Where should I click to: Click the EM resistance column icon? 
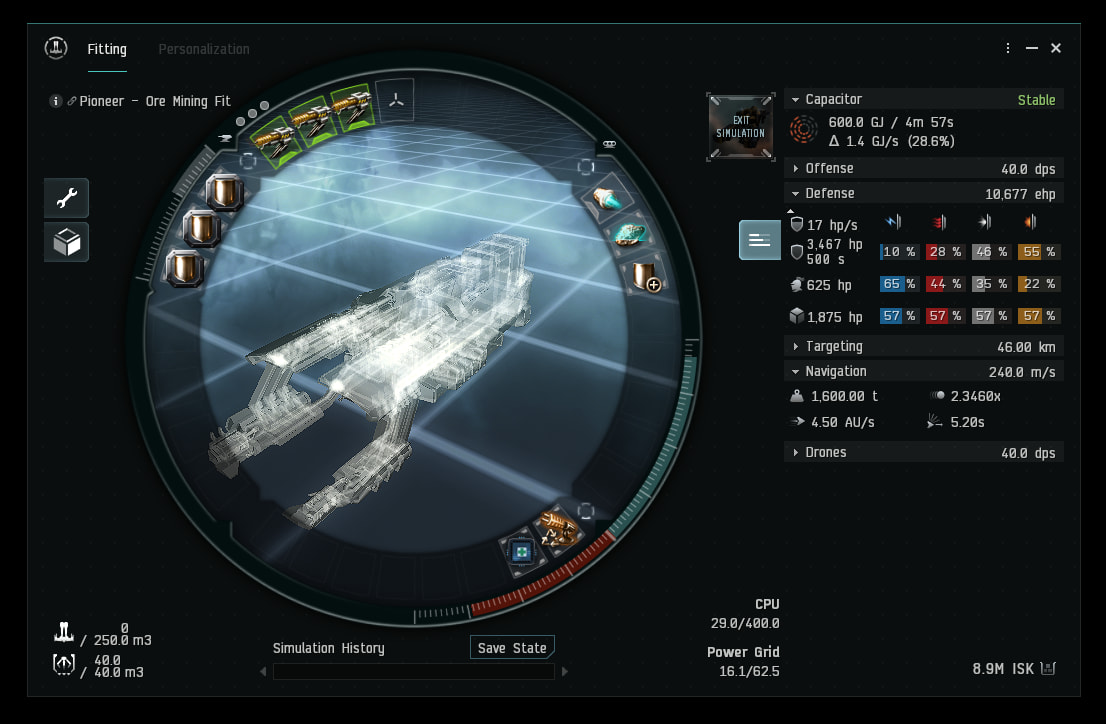pos(893,222)
